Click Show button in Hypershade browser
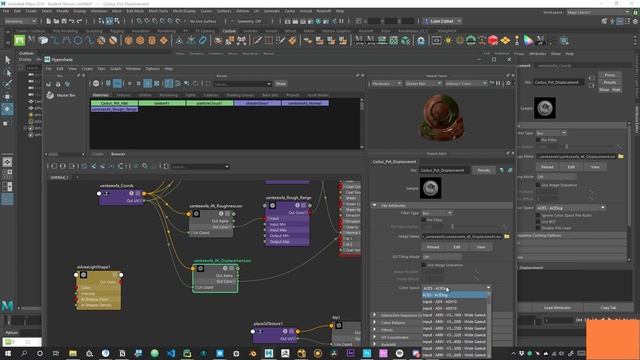 [x=281, y=84]
